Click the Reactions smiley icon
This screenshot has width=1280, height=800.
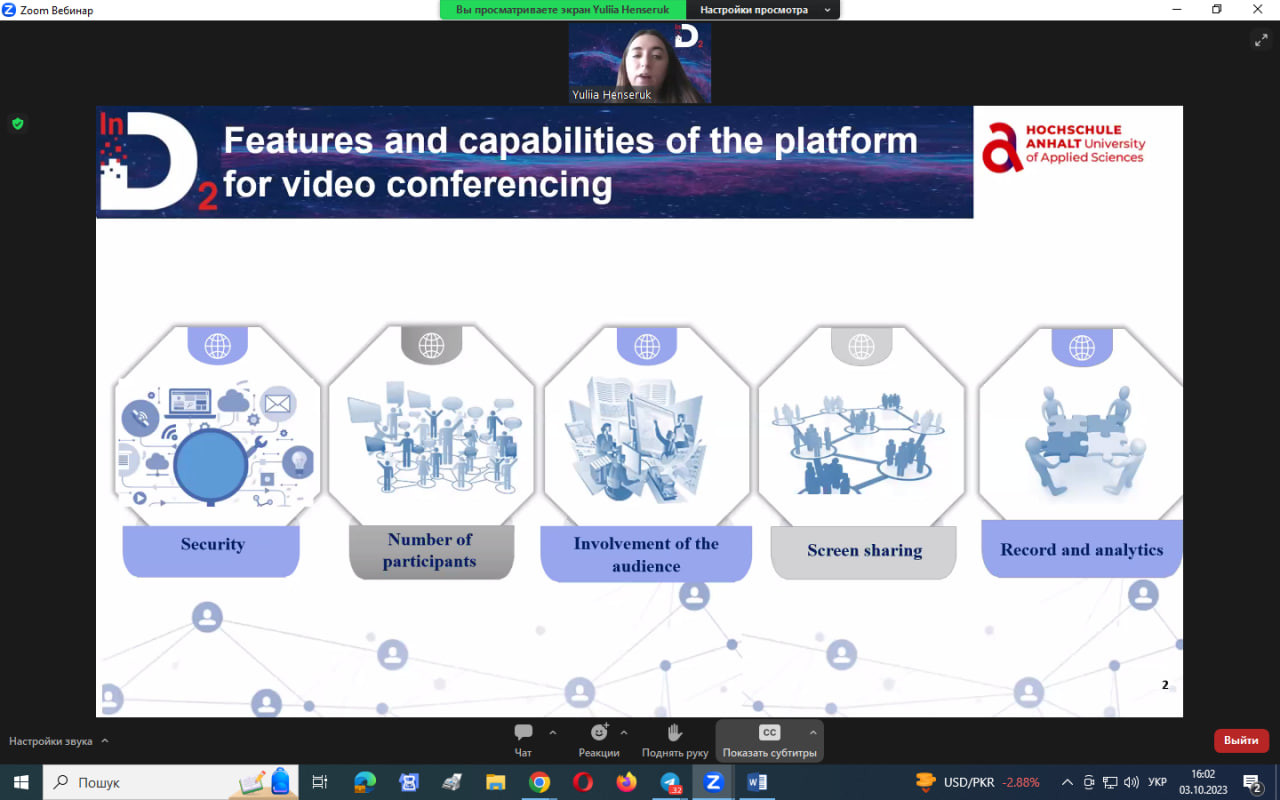[x=599, y=733]
